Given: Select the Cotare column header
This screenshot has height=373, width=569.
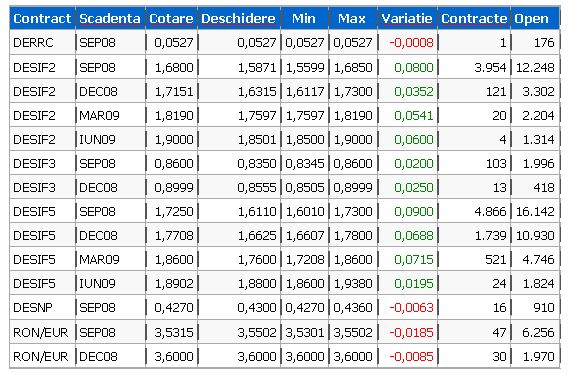Looking at the screenshot, I should click(171, 18).
